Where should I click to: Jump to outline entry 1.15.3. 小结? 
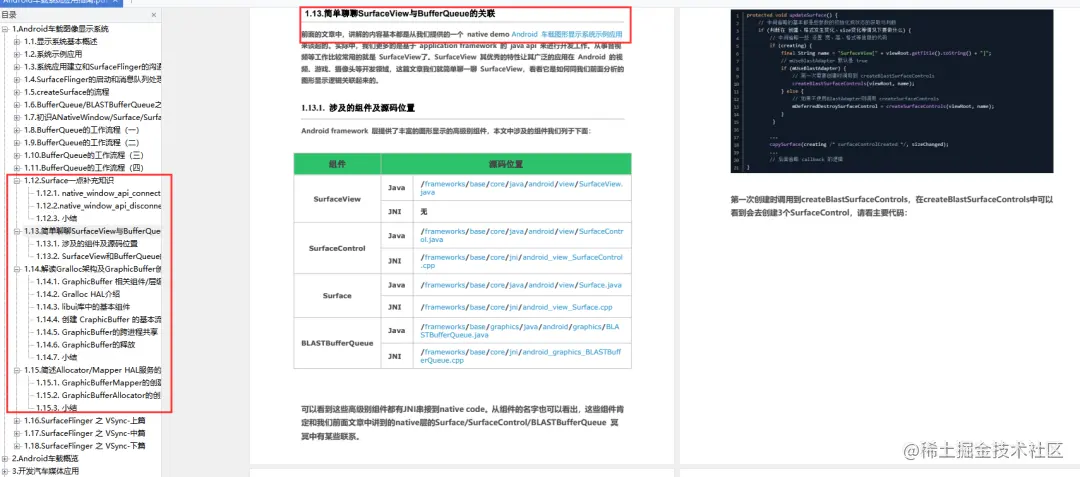56,407
